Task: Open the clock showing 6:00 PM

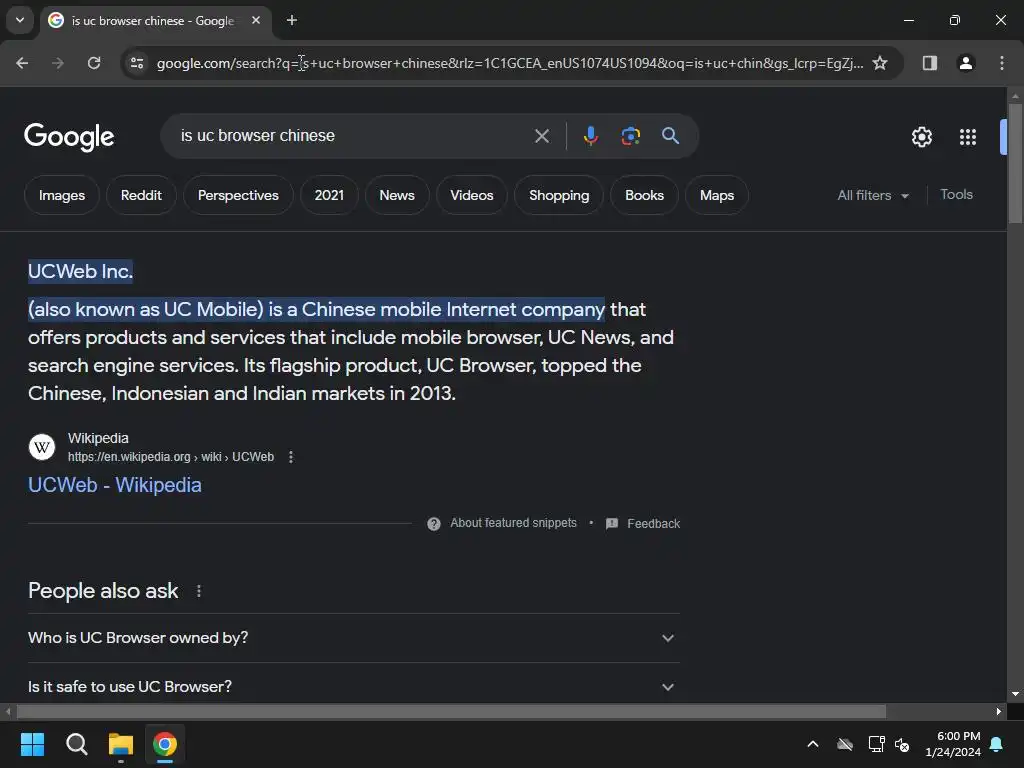Action: (x=953, y=744)
